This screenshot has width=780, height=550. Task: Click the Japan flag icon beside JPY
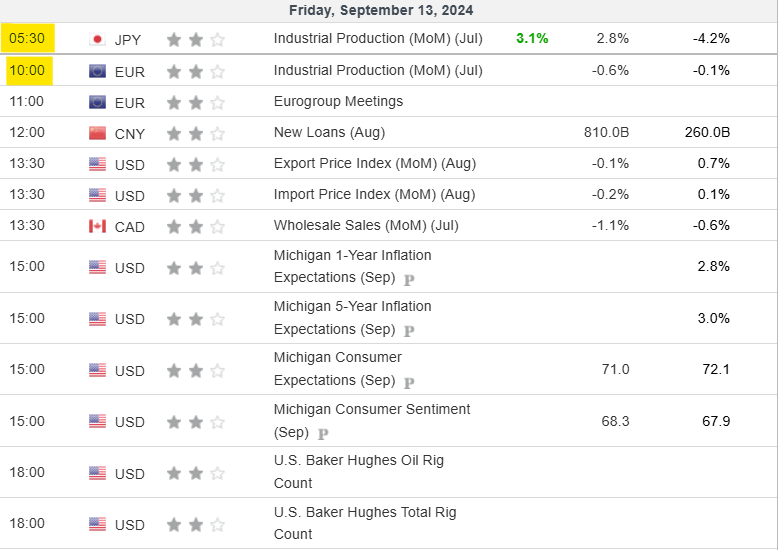point(98,39)
